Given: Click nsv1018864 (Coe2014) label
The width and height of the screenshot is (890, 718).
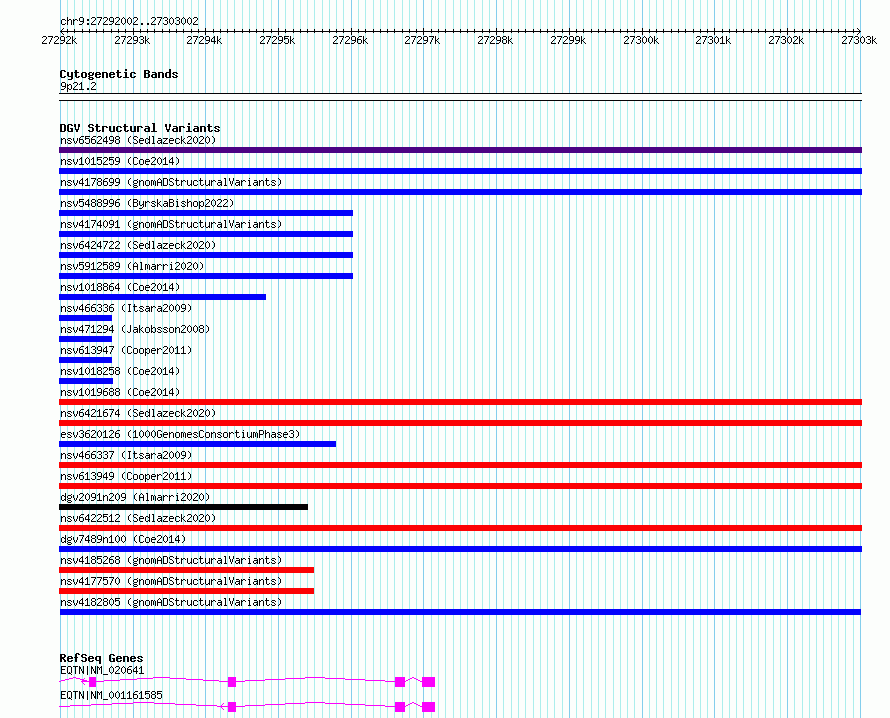Looking at the screenshot, I should click(120, 287).
